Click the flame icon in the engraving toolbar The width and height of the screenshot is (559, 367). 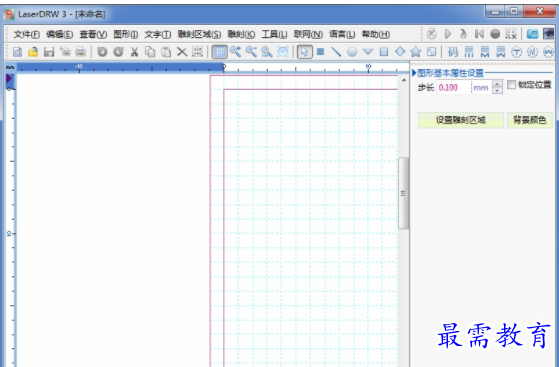pos(463,34)
